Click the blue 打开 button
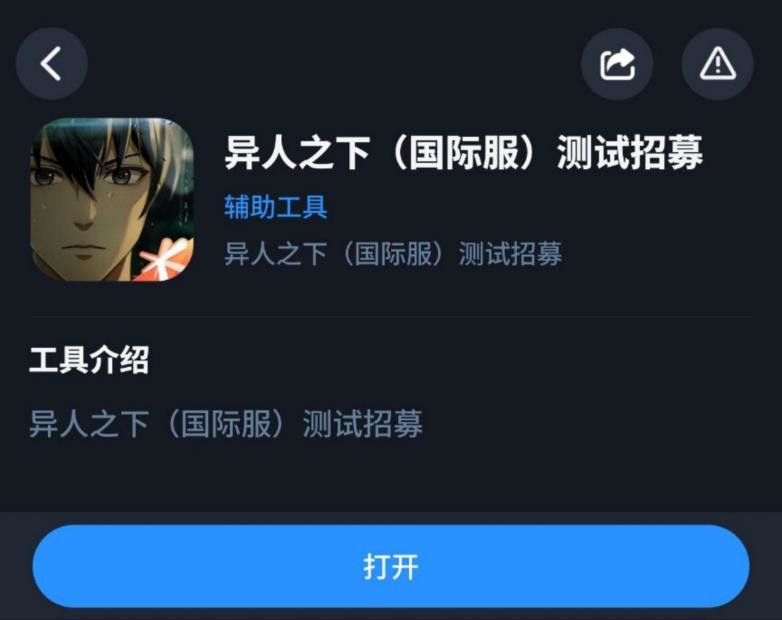 coord(391,566)
